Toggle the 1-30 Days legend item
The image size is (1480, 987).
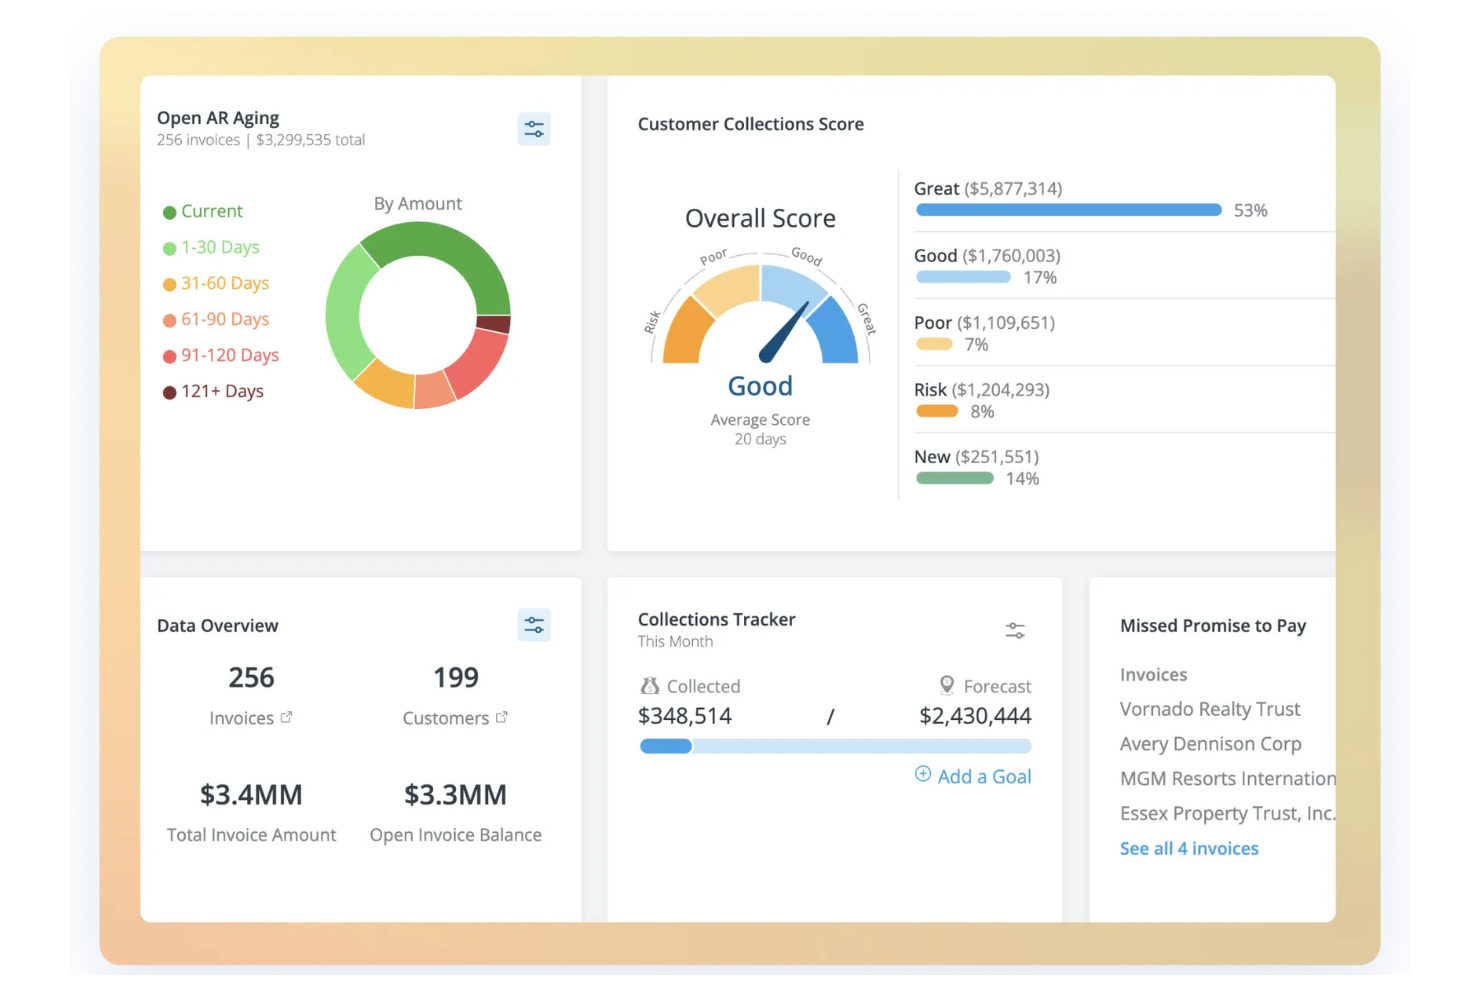coord(211,247)
